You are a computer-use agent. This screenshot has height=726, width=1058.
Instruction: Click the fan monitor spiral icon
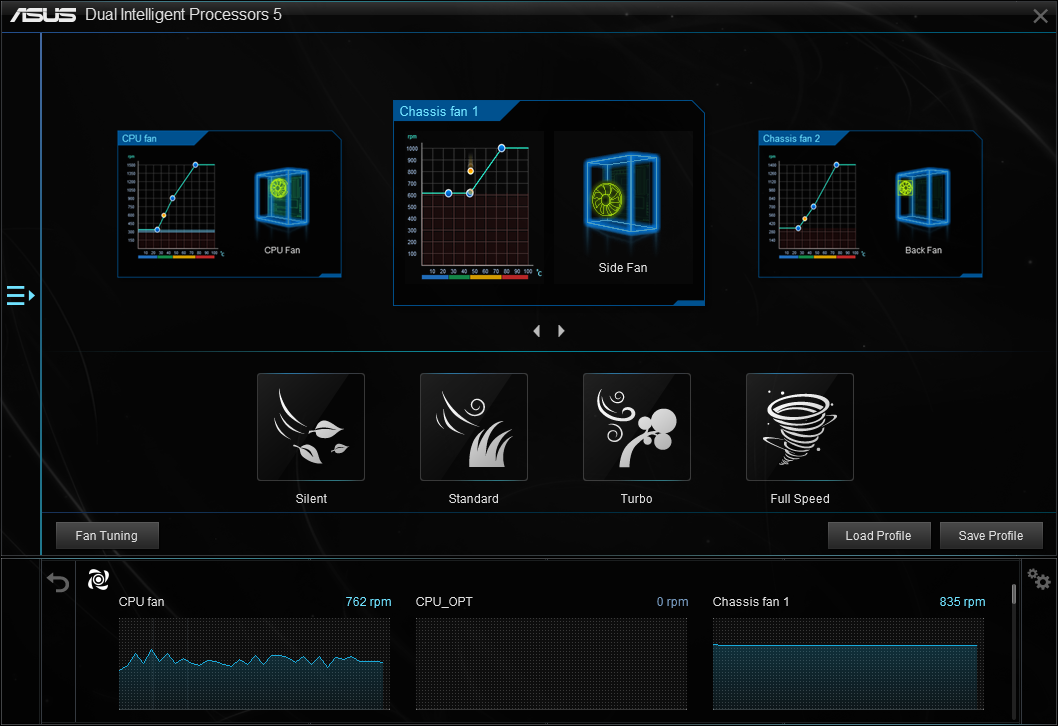[x=99, y=579]
